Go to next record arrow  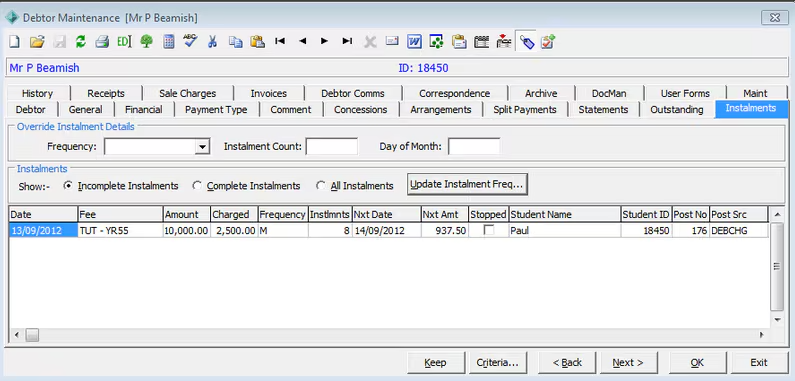pyautogui.click(x=324, y=42)
